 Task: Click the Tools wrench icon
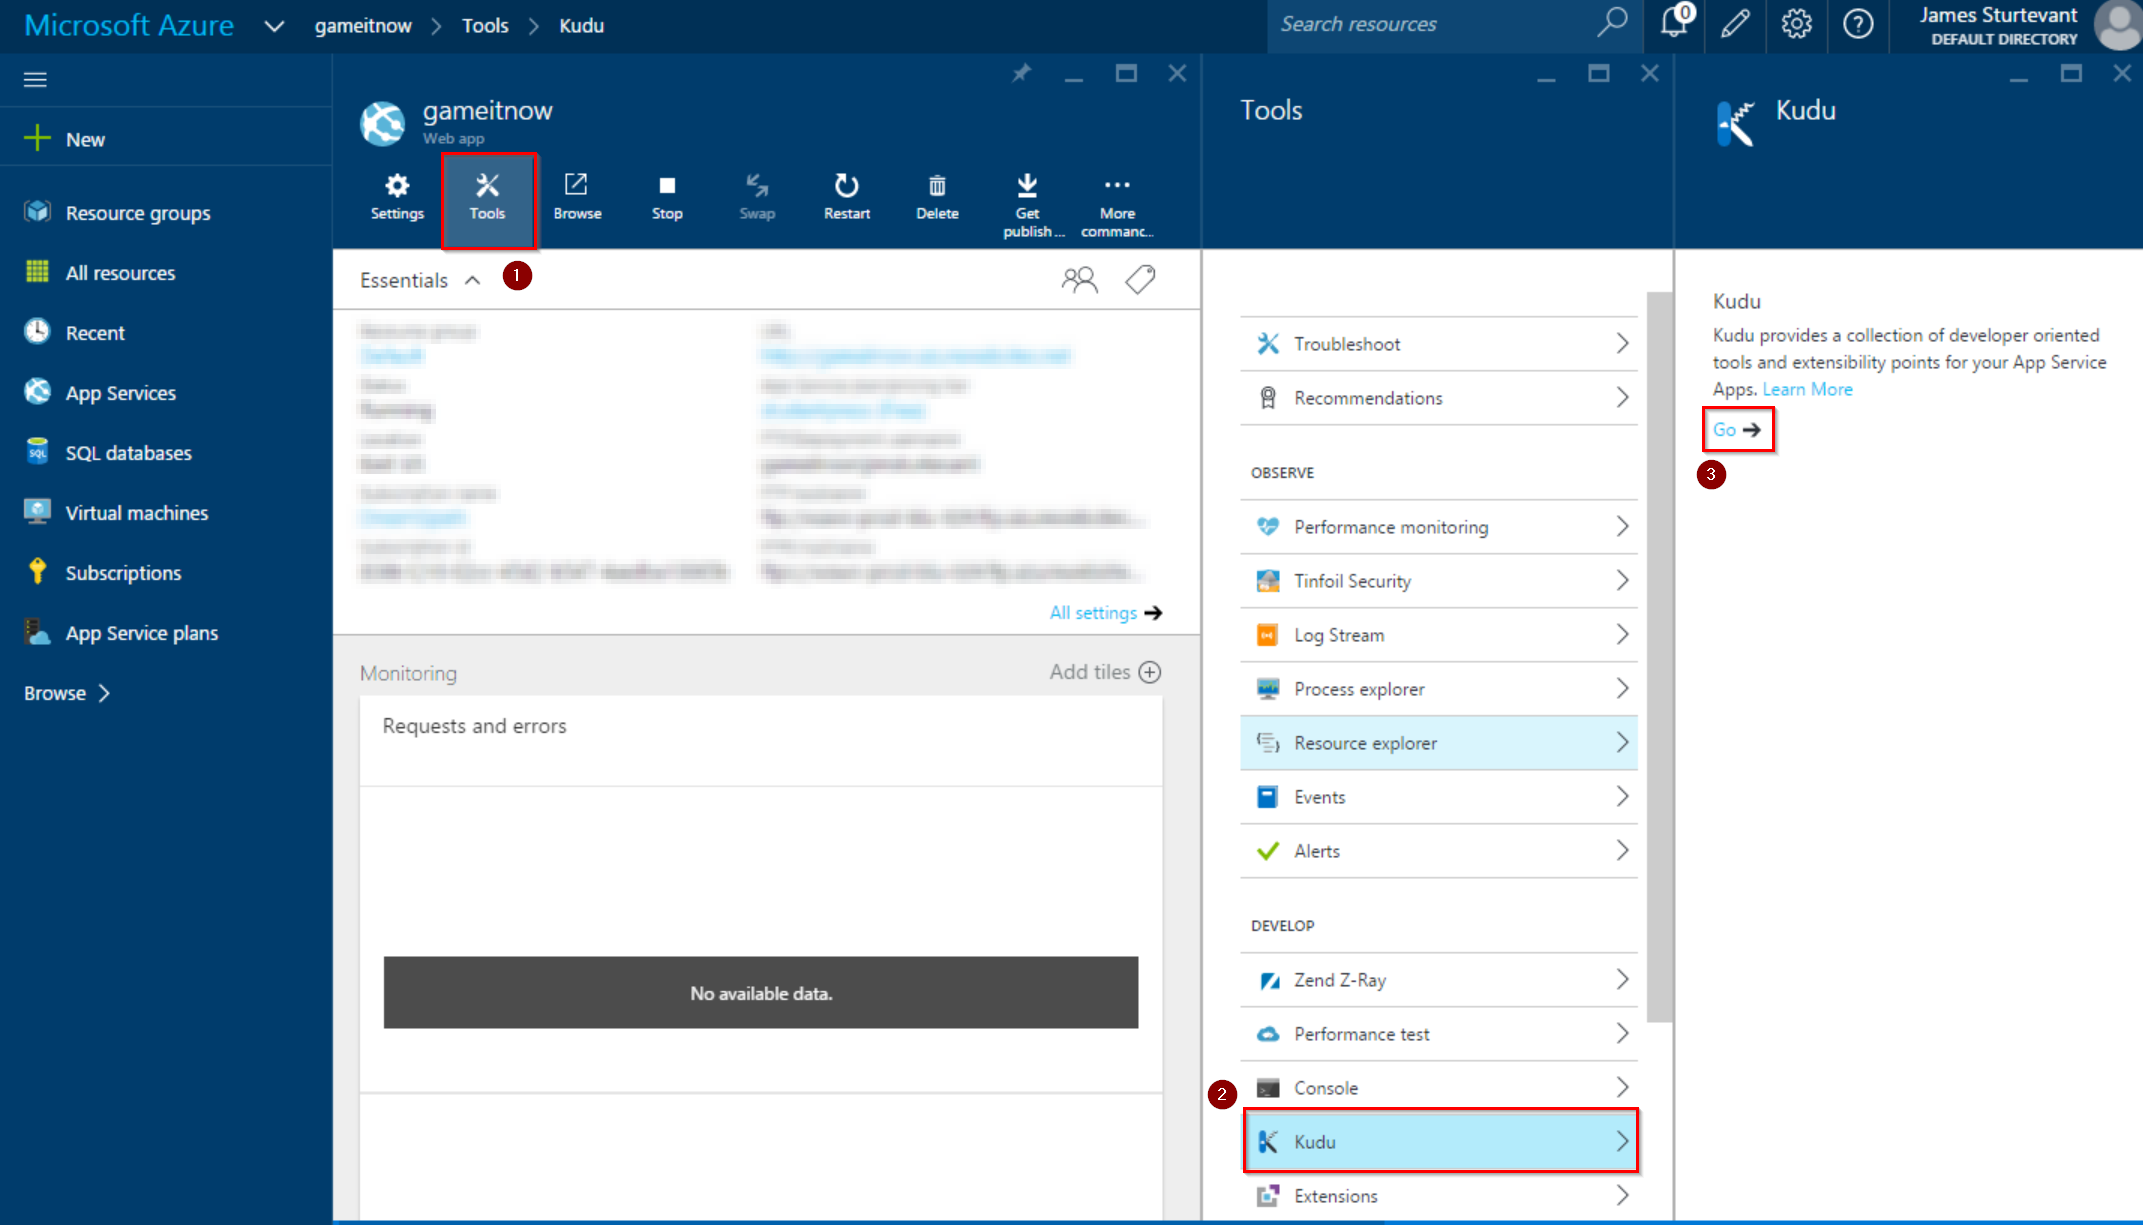pyautogui.click(x=487, y=185)
